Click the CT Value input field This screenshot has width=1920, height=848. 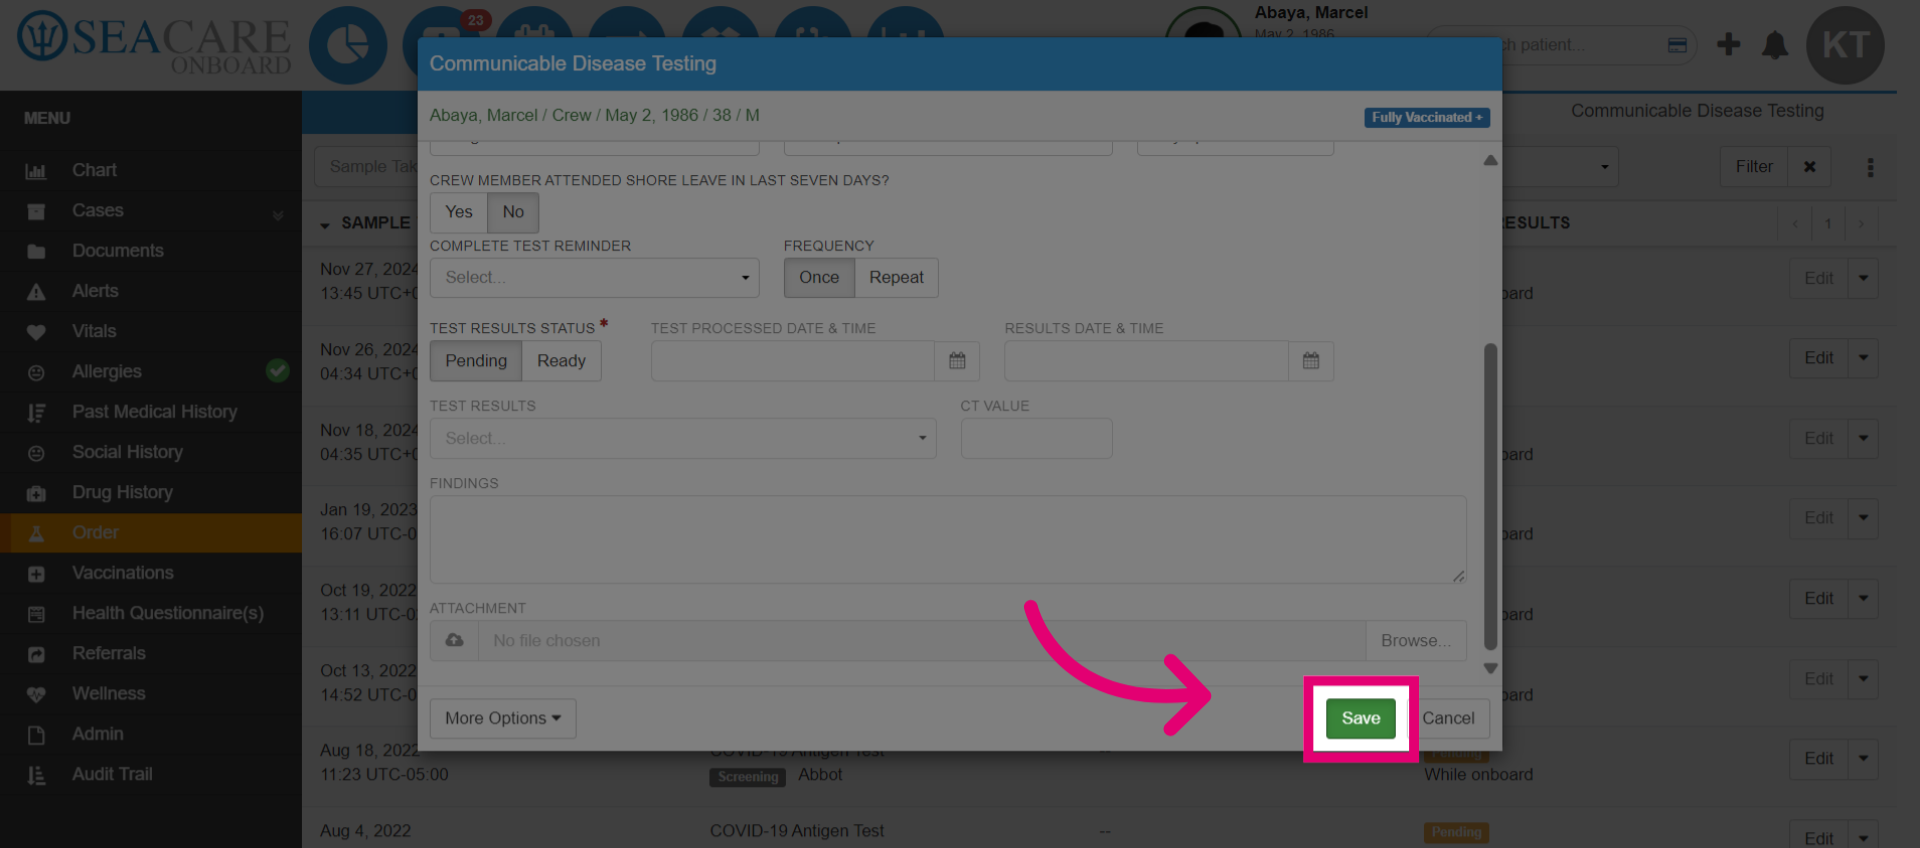coord(1036,438)
